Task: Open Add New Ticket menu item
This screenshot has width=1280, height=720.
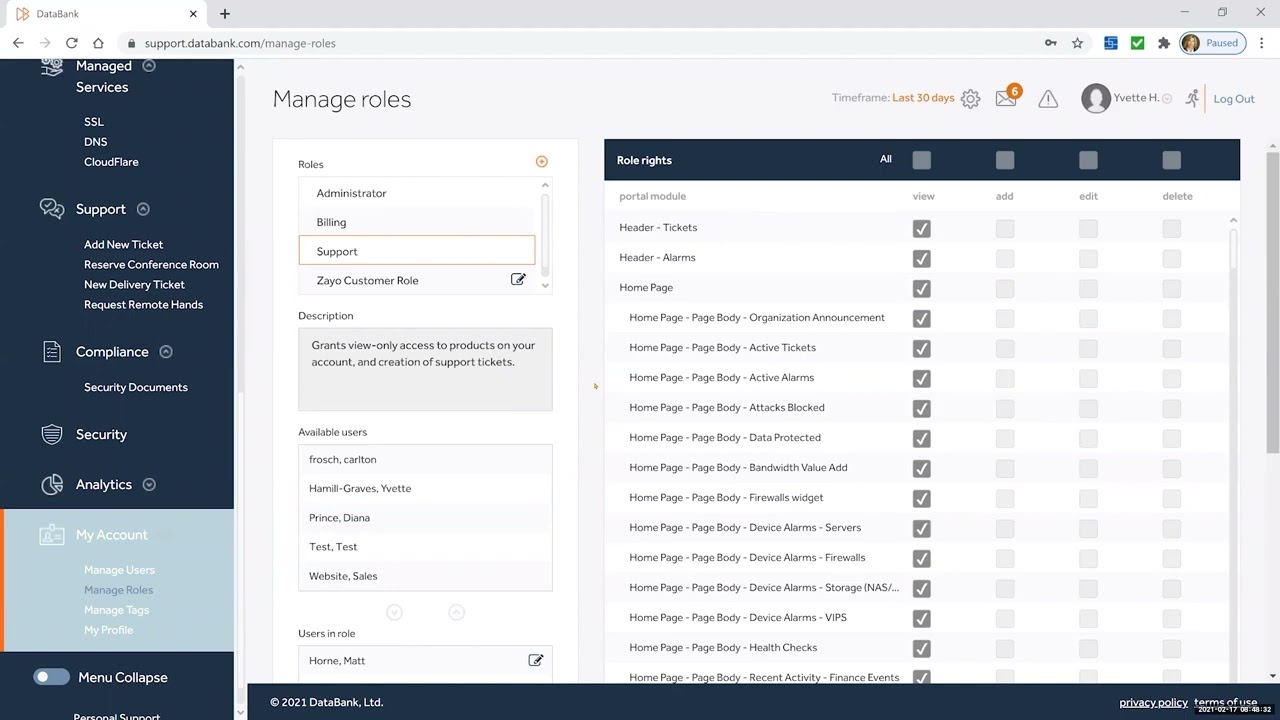Action: coord(123,244)
